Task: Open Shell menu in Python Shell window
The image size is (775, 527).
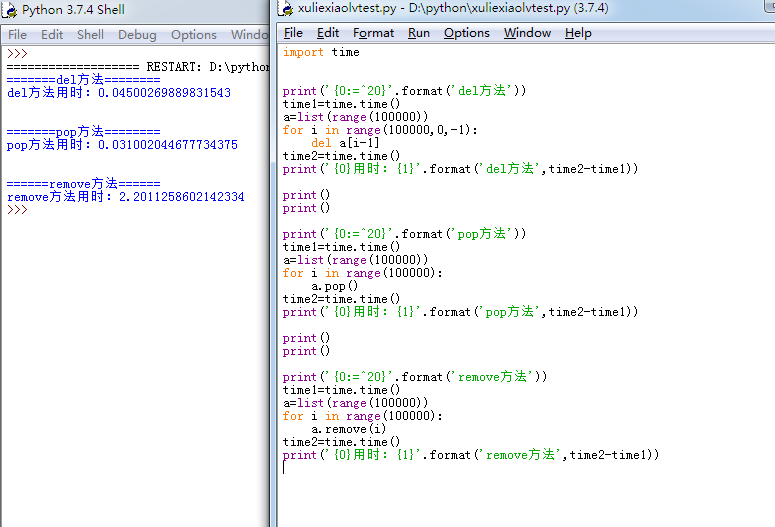Action: pos(90,35)
